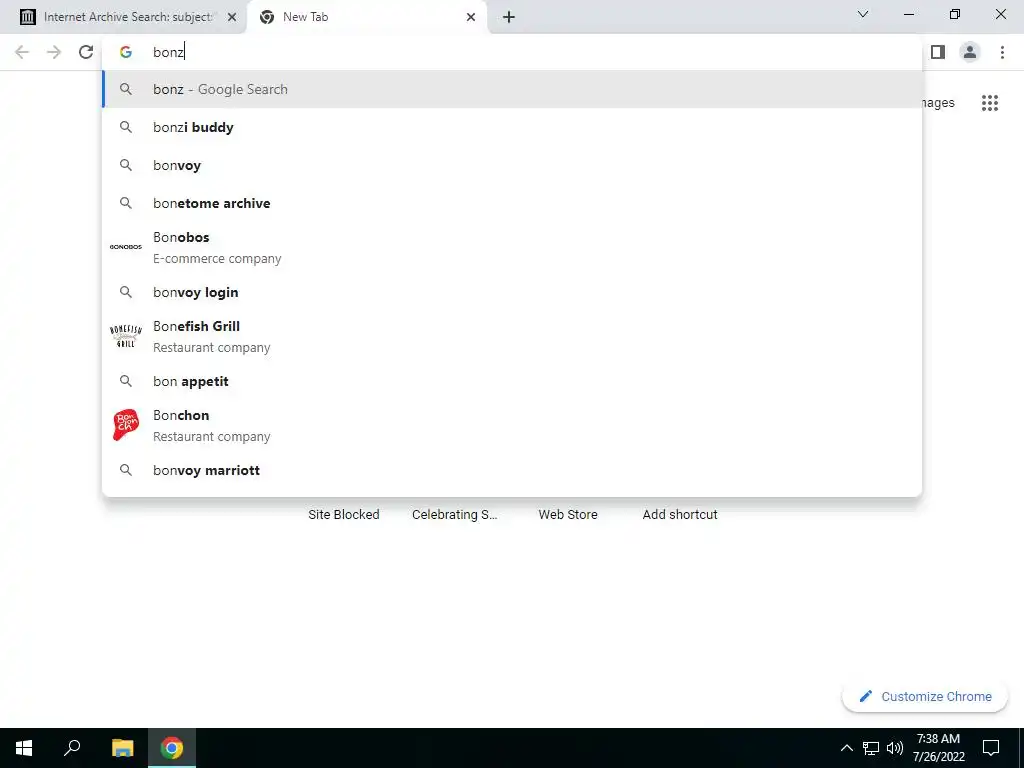This screenshot has height=768, width=1024.
Task: Click the Google logo in the address bar
Action: pos(126,52)
